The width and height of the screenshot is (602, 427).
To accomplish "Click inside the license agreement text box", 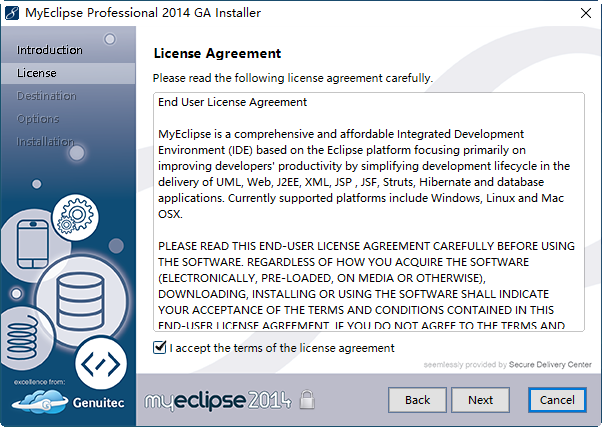I will coord(367,210).
